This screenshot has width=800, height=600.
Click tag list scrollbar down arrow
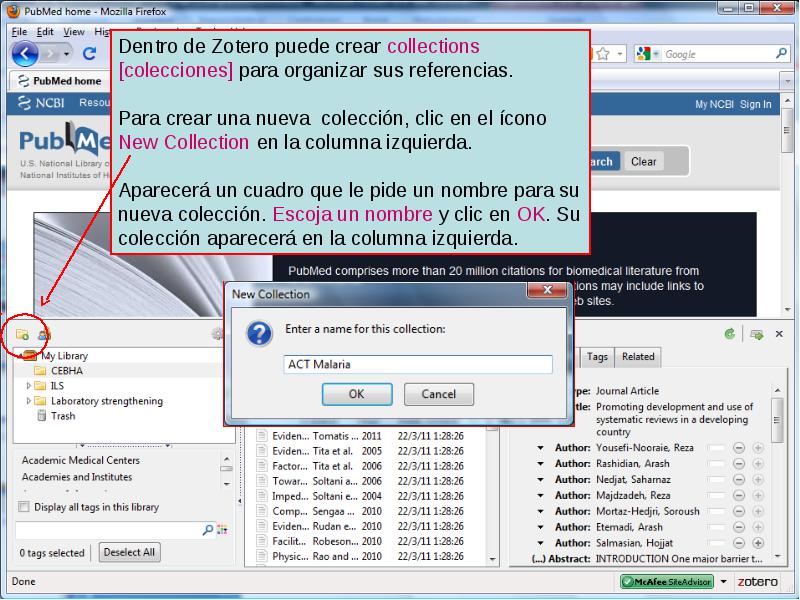tap(227, 484)
